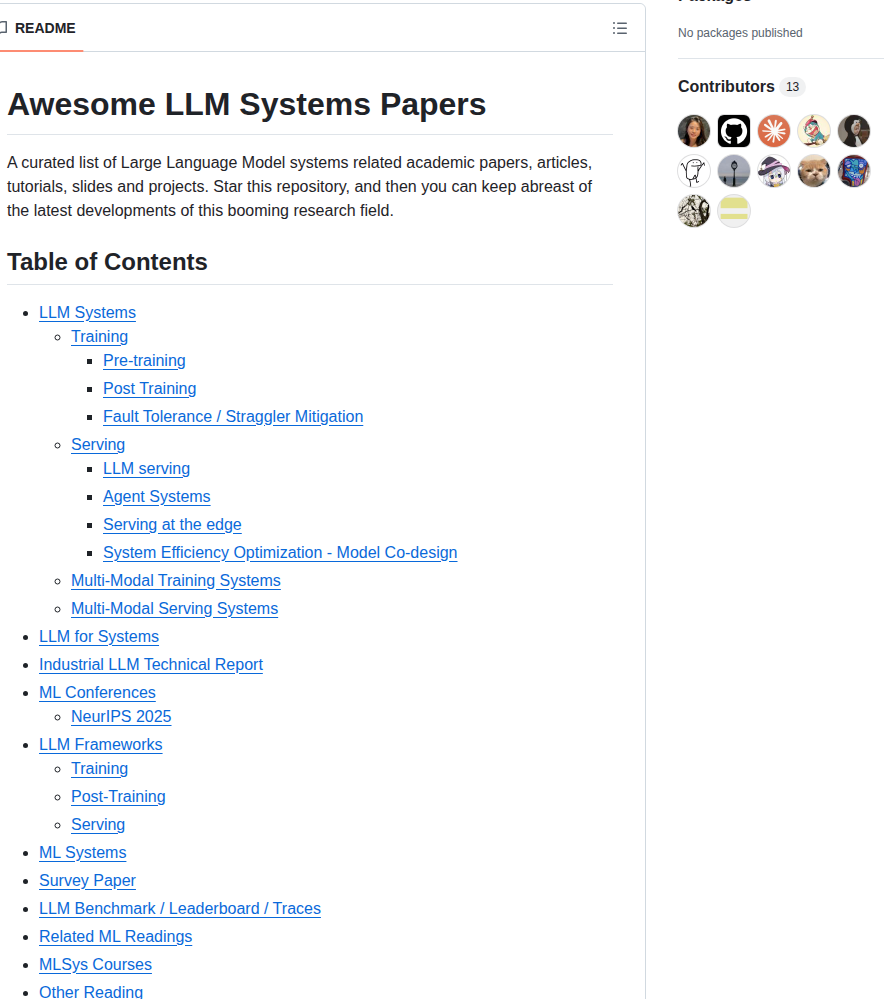Open the Post-Training frameworks link
This screenshot has width=884, height=999.
(x=119, y=796)
